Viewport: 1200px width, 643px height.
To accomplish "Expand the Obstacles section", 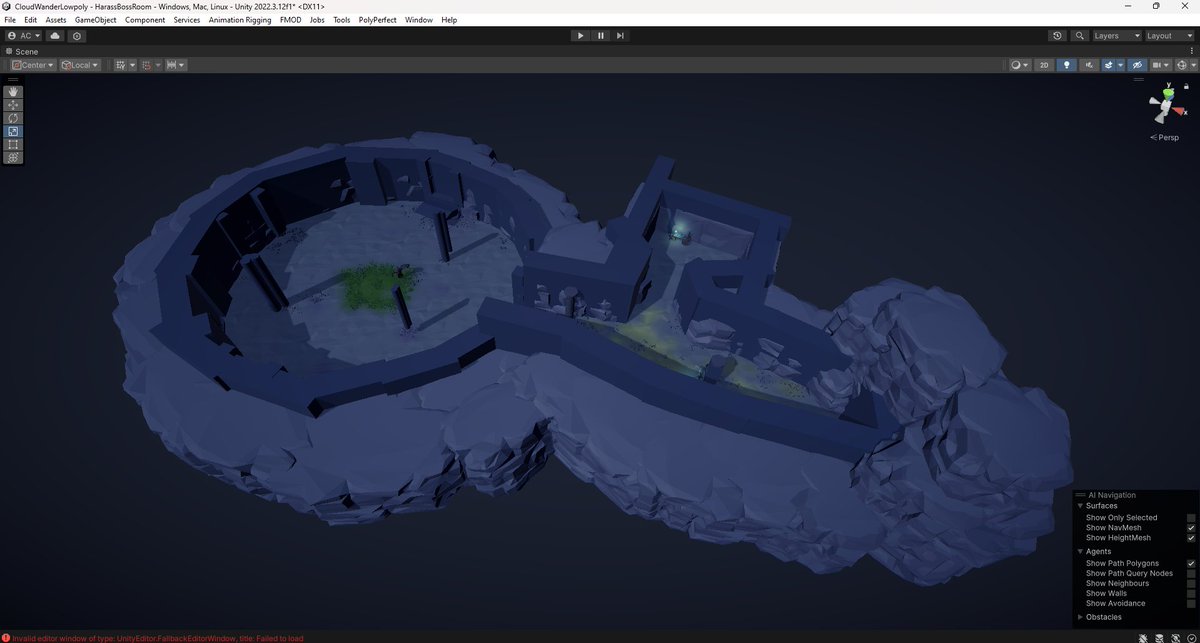I will (x=1082, y=617).
